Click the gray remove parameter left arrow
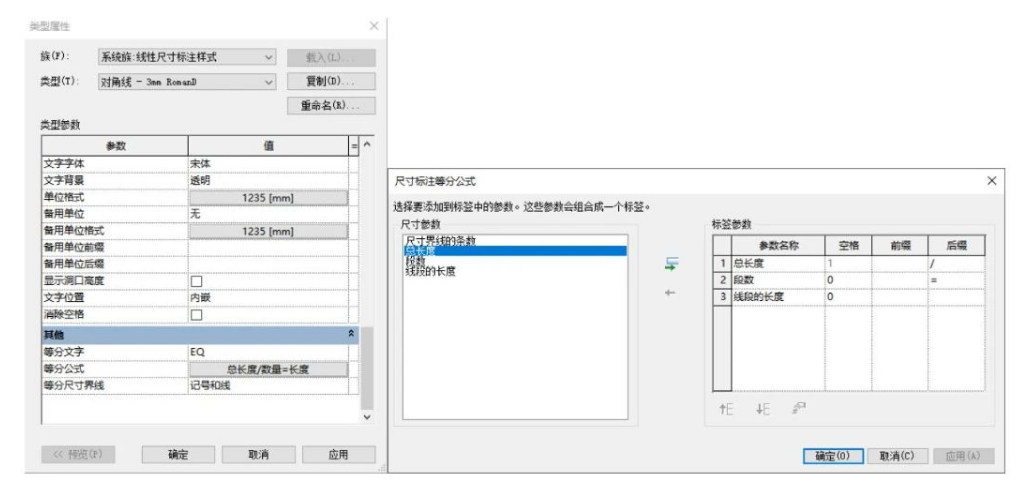Screen dimensions: 1029x499 (x=669, y=293)
